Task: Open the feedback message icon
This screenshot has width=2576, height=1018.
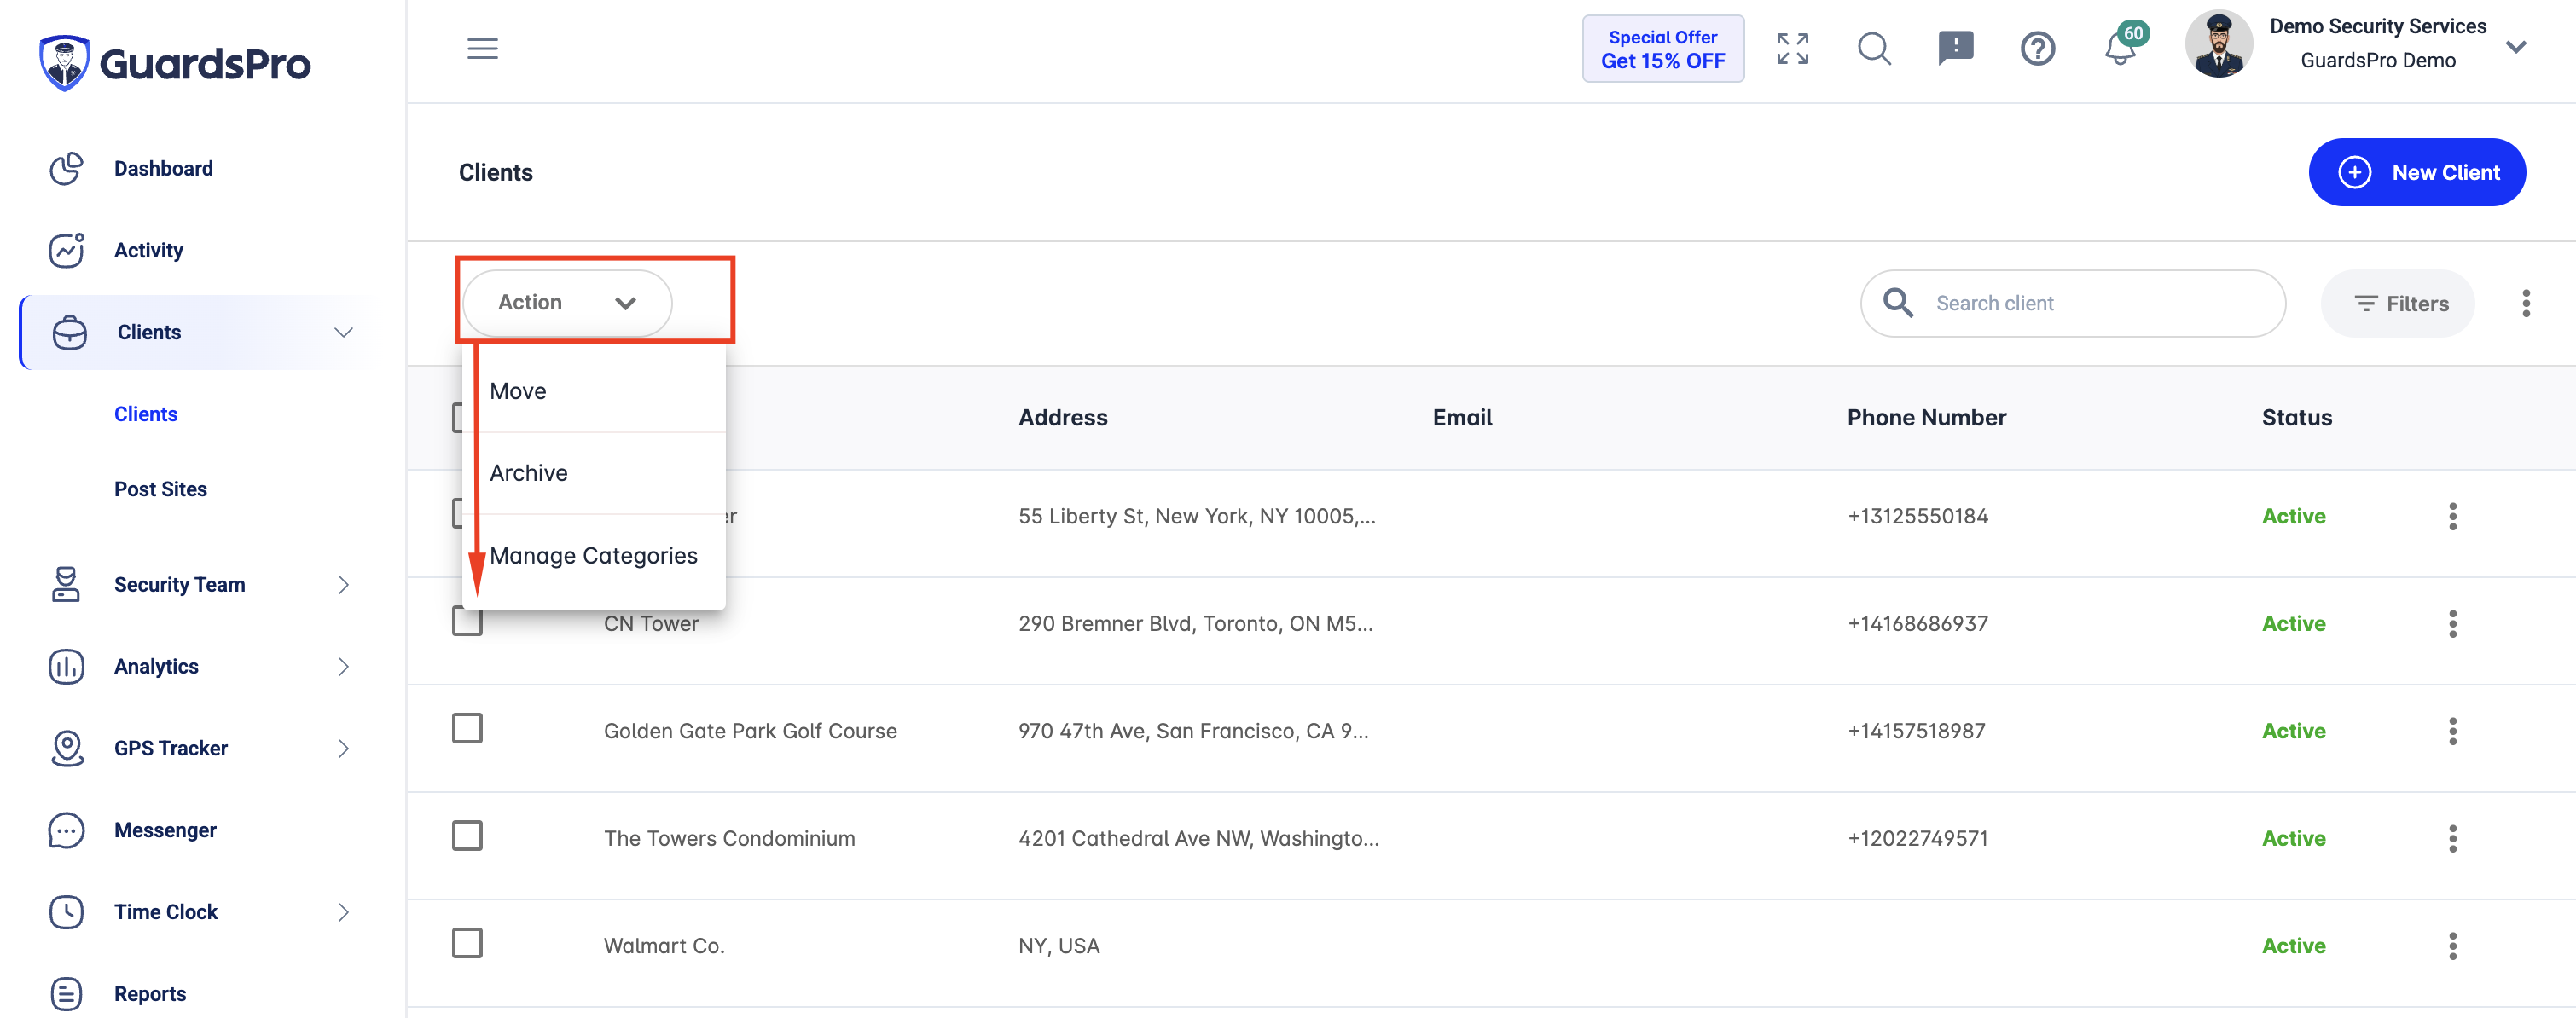Action: coord(1955,48)
